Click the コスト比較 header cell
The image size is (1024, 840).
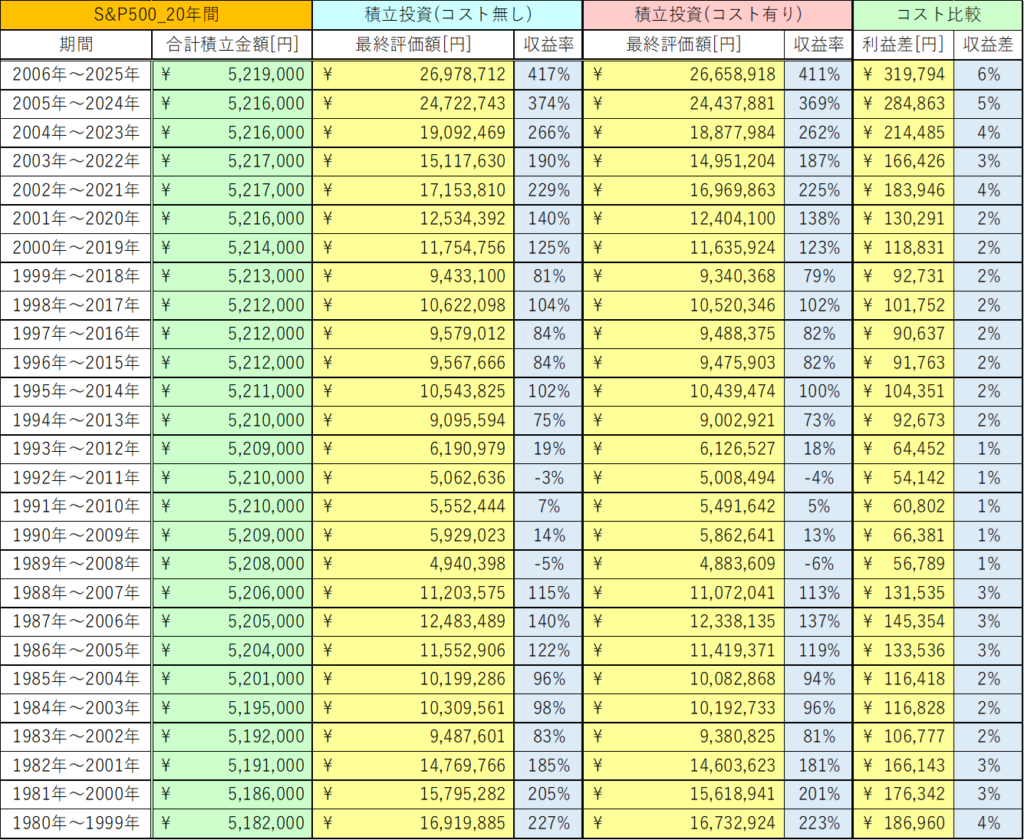[x=938, y=15]
